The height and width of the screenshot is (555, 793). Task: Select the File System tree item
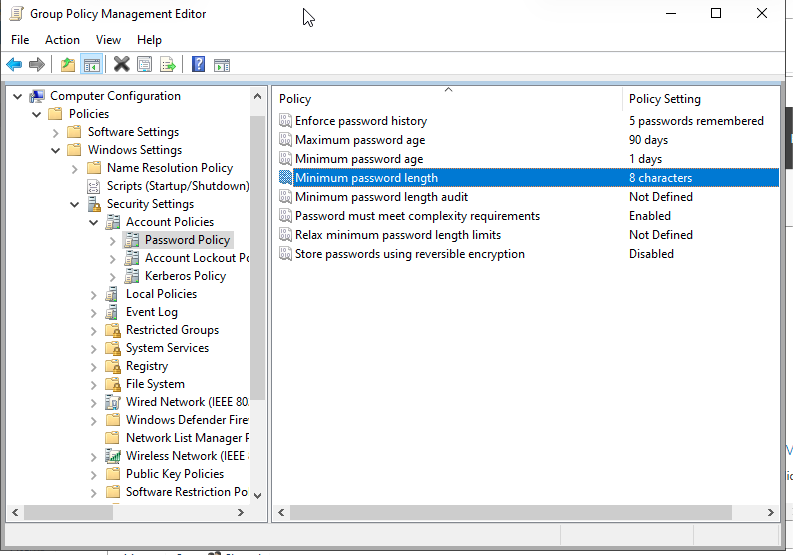(x=155, y=384)
